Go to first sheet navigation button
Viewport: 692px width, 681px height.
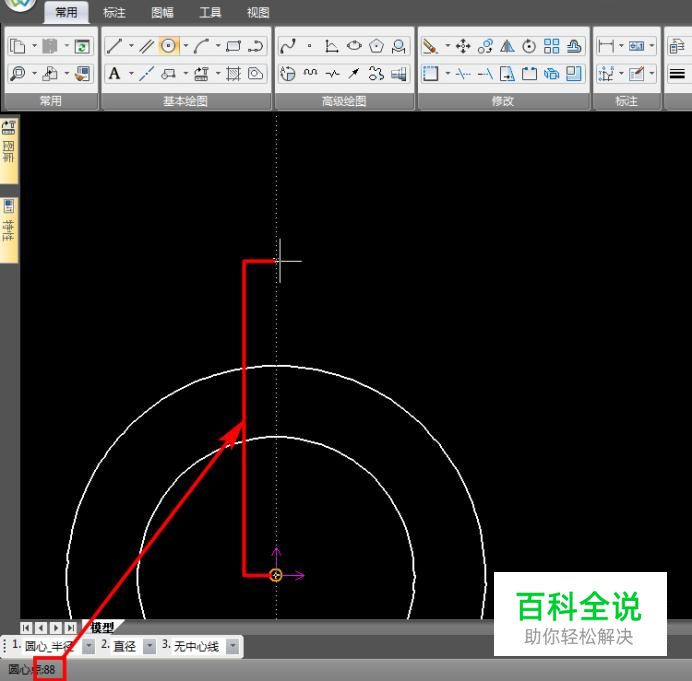26,627
